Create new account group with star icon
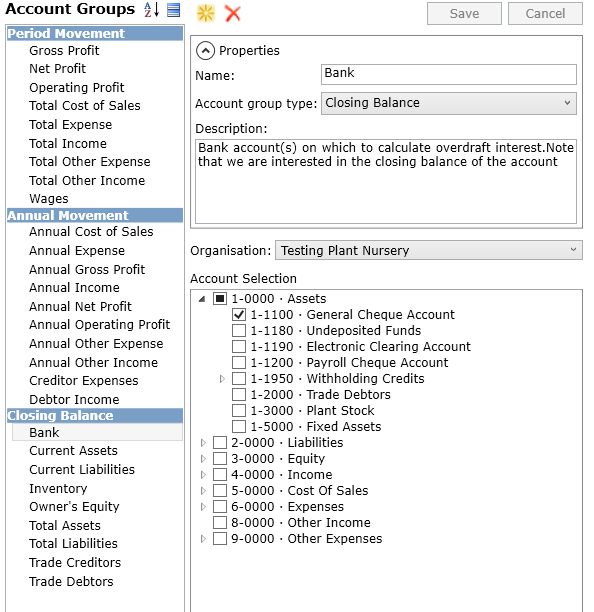594x612 pixels. [x=206, y=13]
